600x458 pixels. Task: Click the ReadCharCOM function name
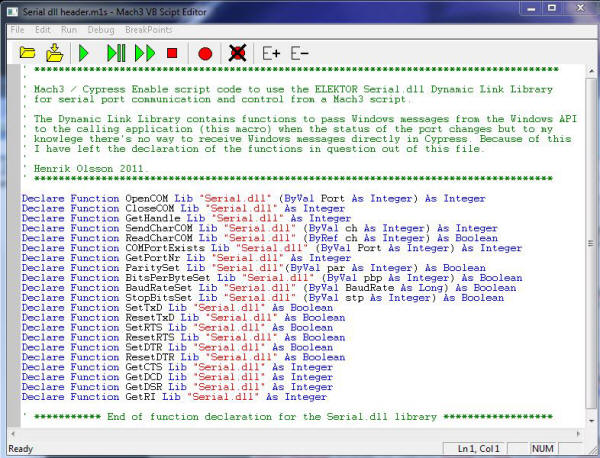[x=159, y=238]
